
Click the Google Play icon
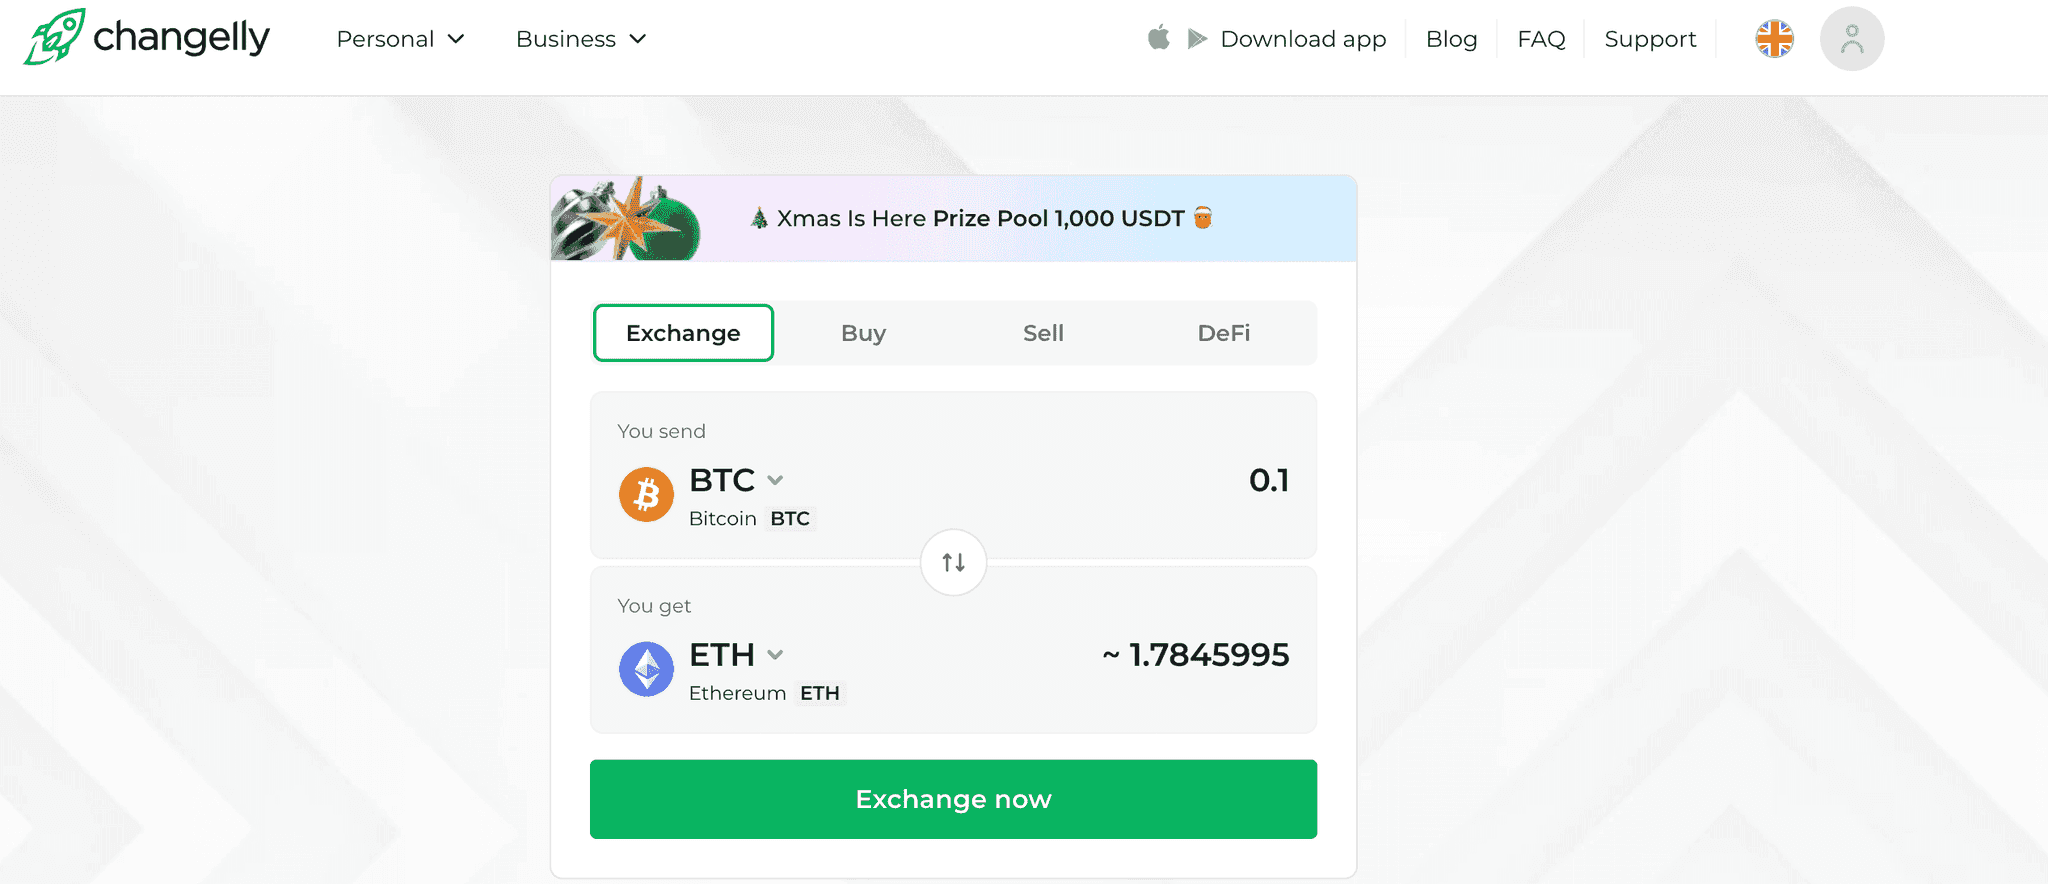(x=1196, y=38)
